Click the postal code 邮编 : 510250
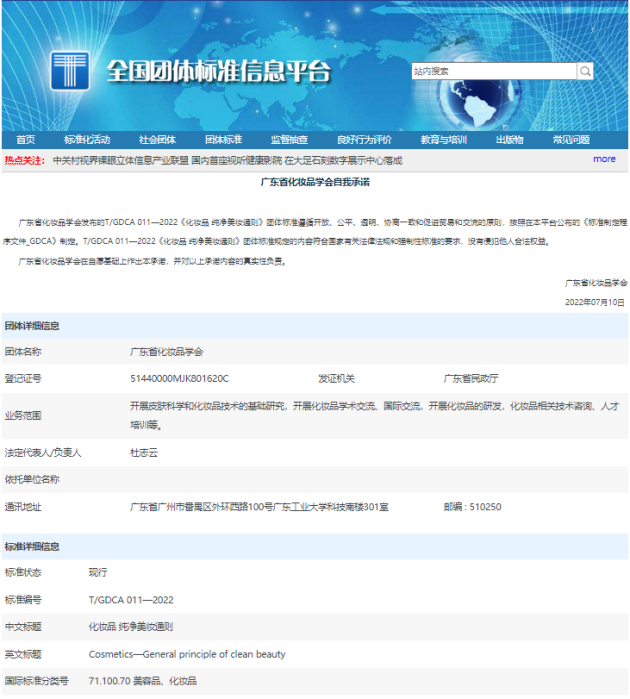 [473, 507]
